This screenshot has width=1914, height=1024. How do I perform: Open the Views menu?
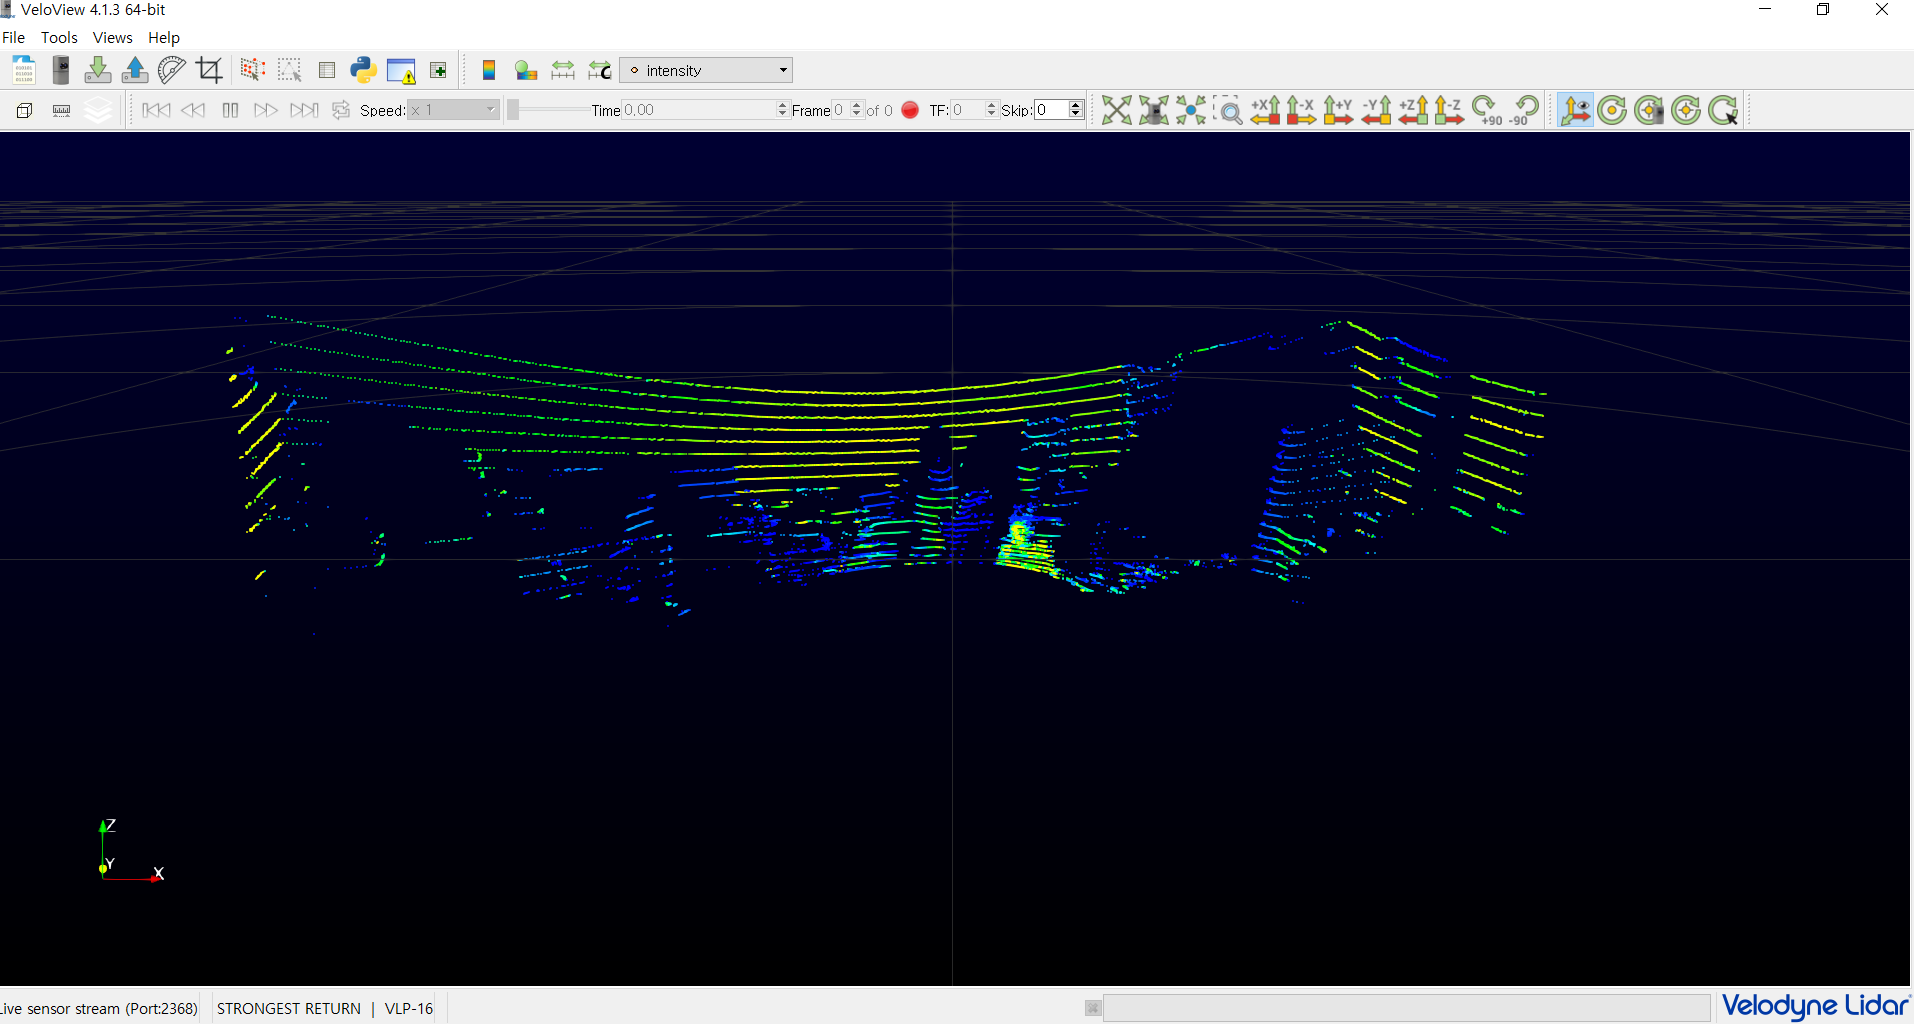tap(112, 37)
